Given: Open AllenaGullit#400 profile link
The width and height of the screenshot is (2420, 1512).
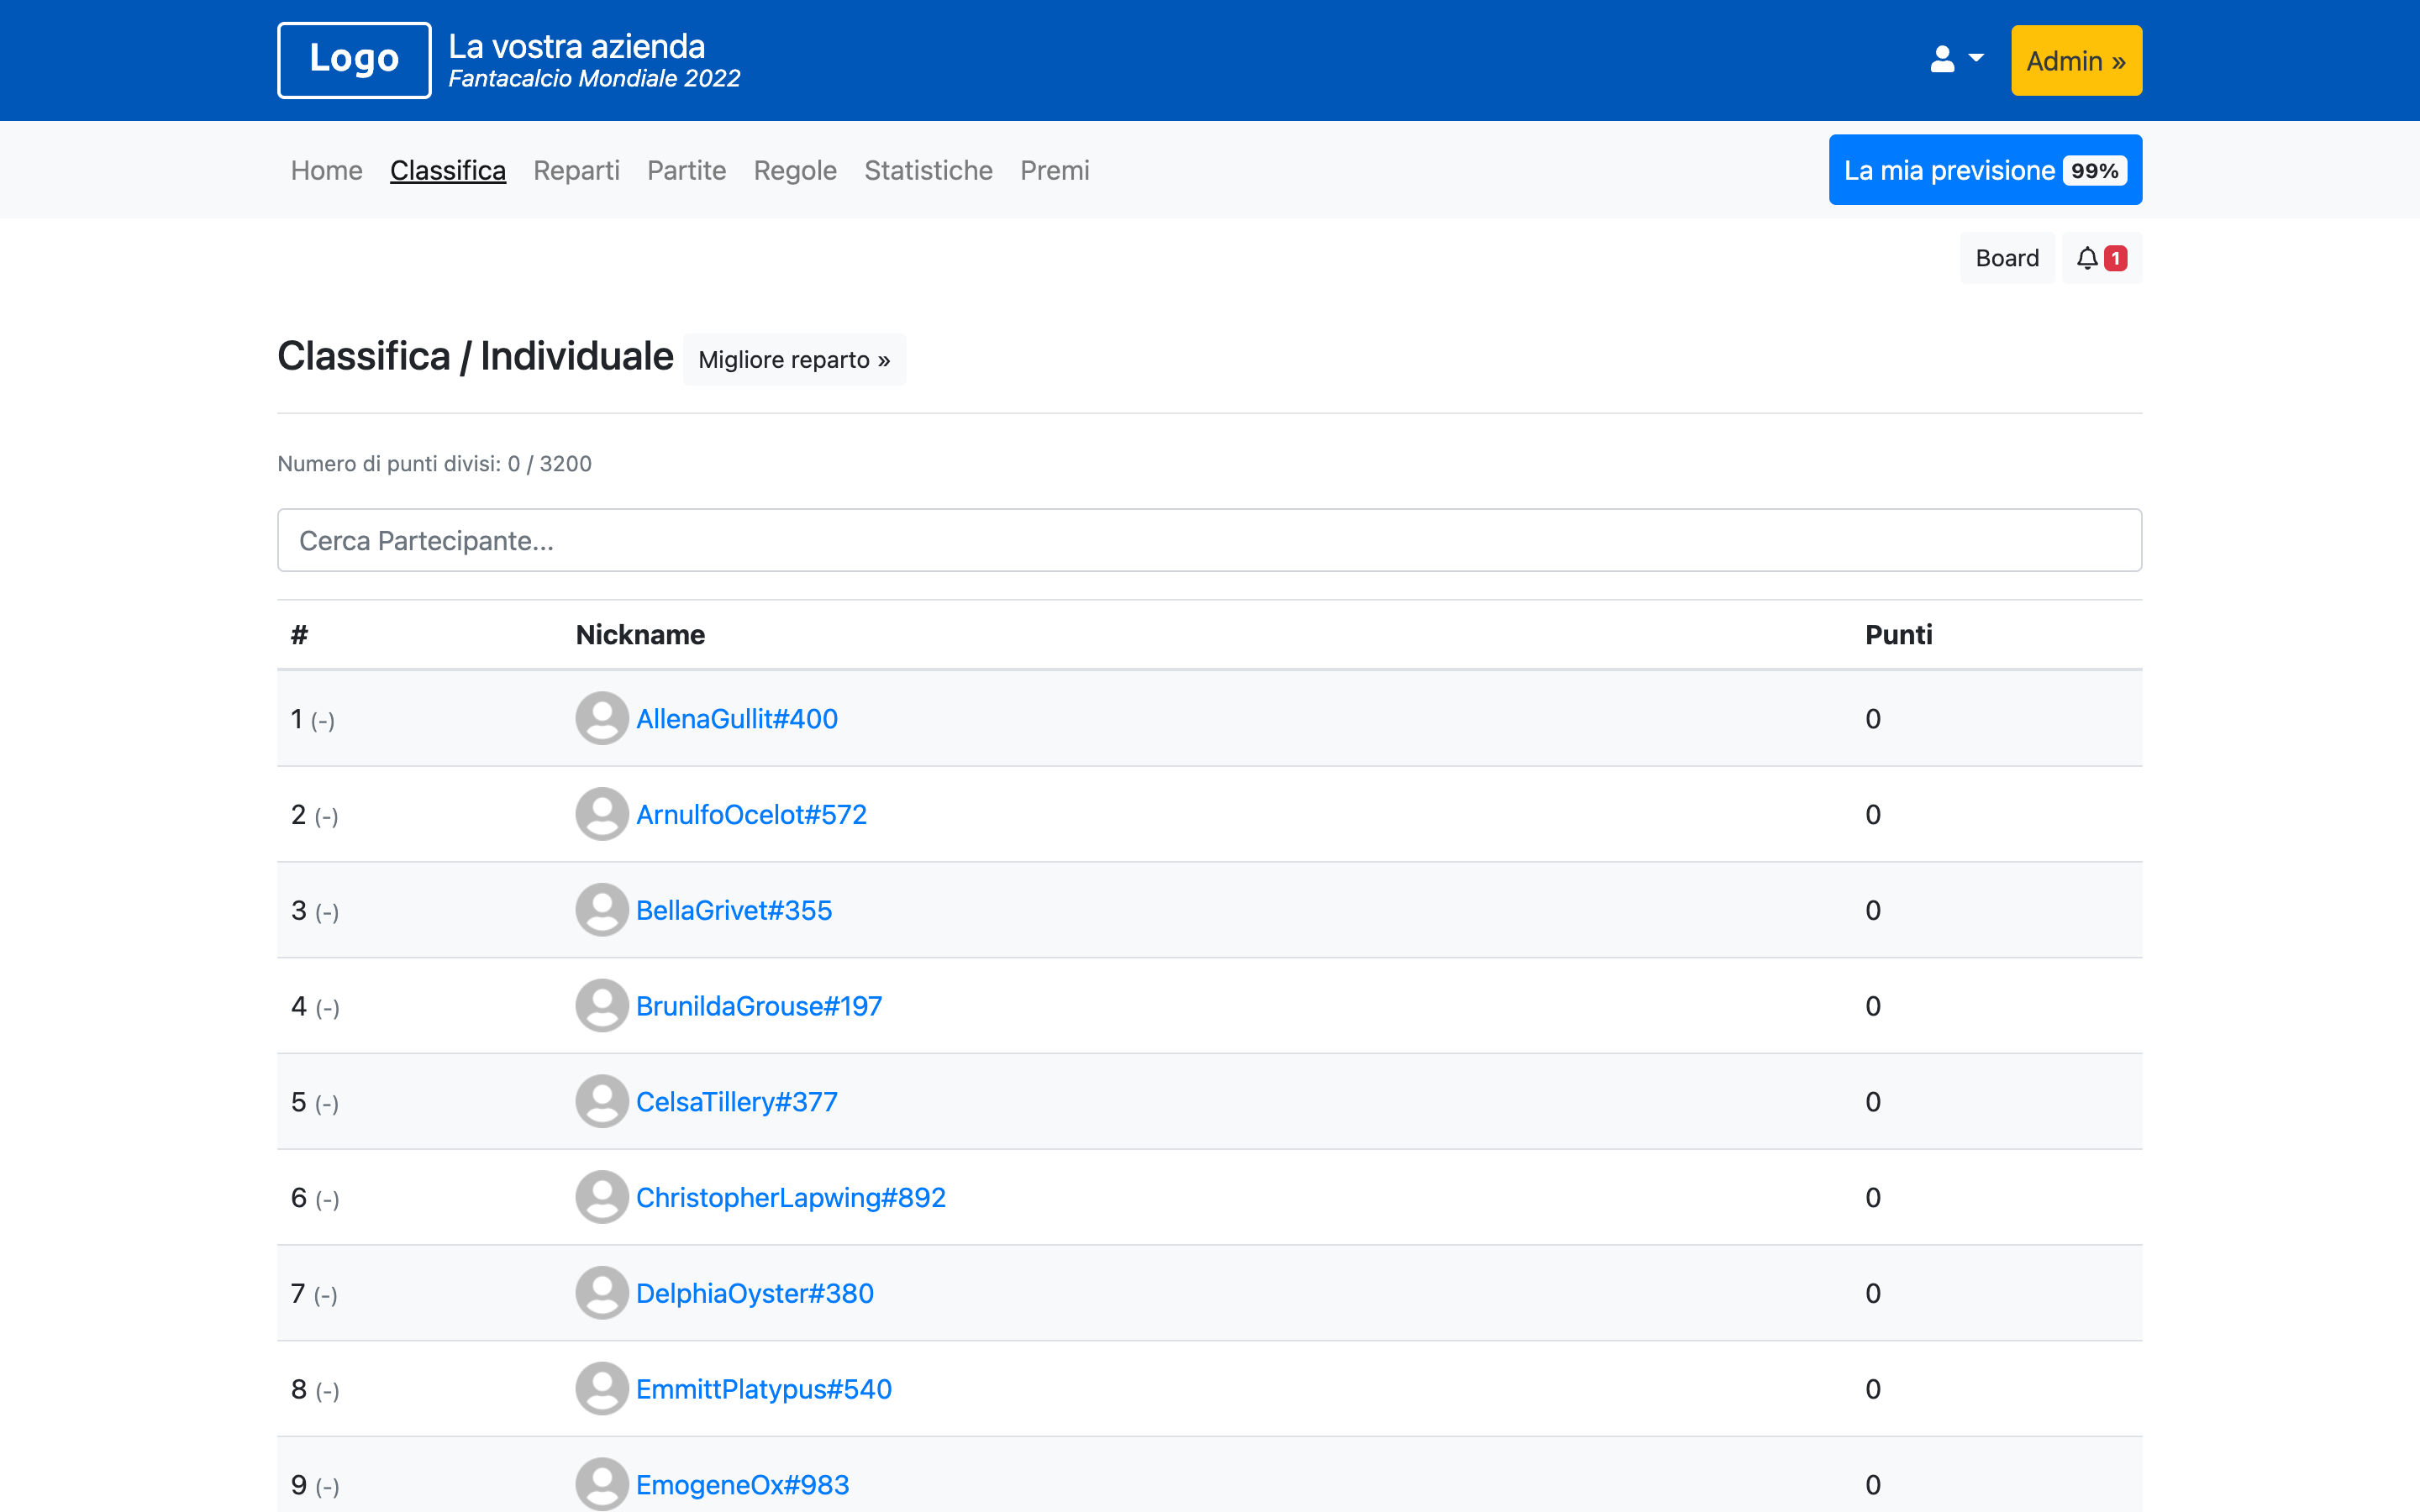Looking at the screenshot, I should point(737,718).
